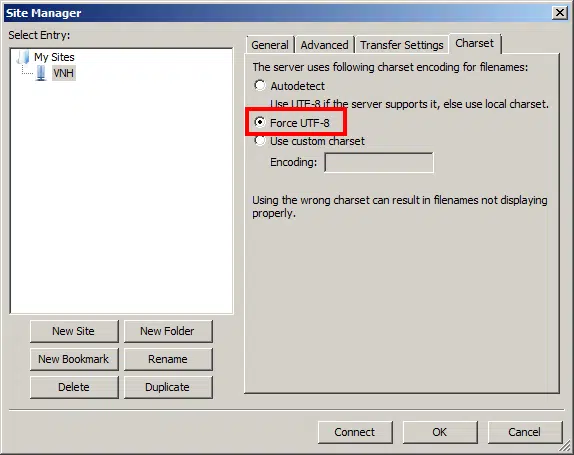Choose the Autodetect charset option
Screen dimensions: 574x455
pyautogui.click(x=260, y=86)
